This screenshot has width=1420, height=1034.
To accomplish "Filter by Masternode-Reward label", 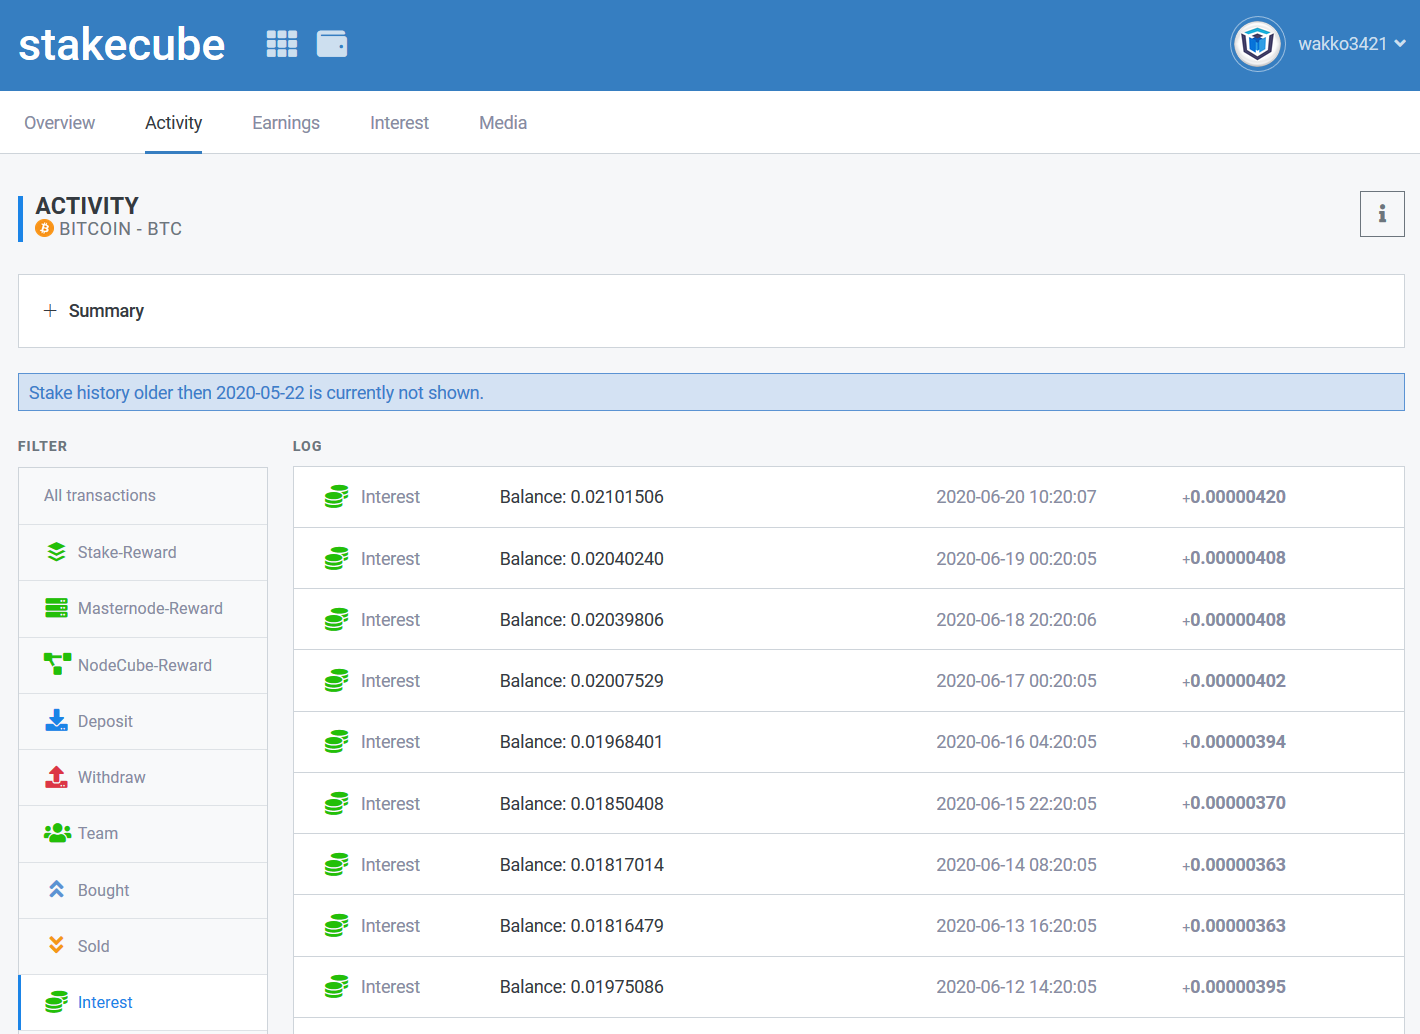I will (x=150, y=608).
